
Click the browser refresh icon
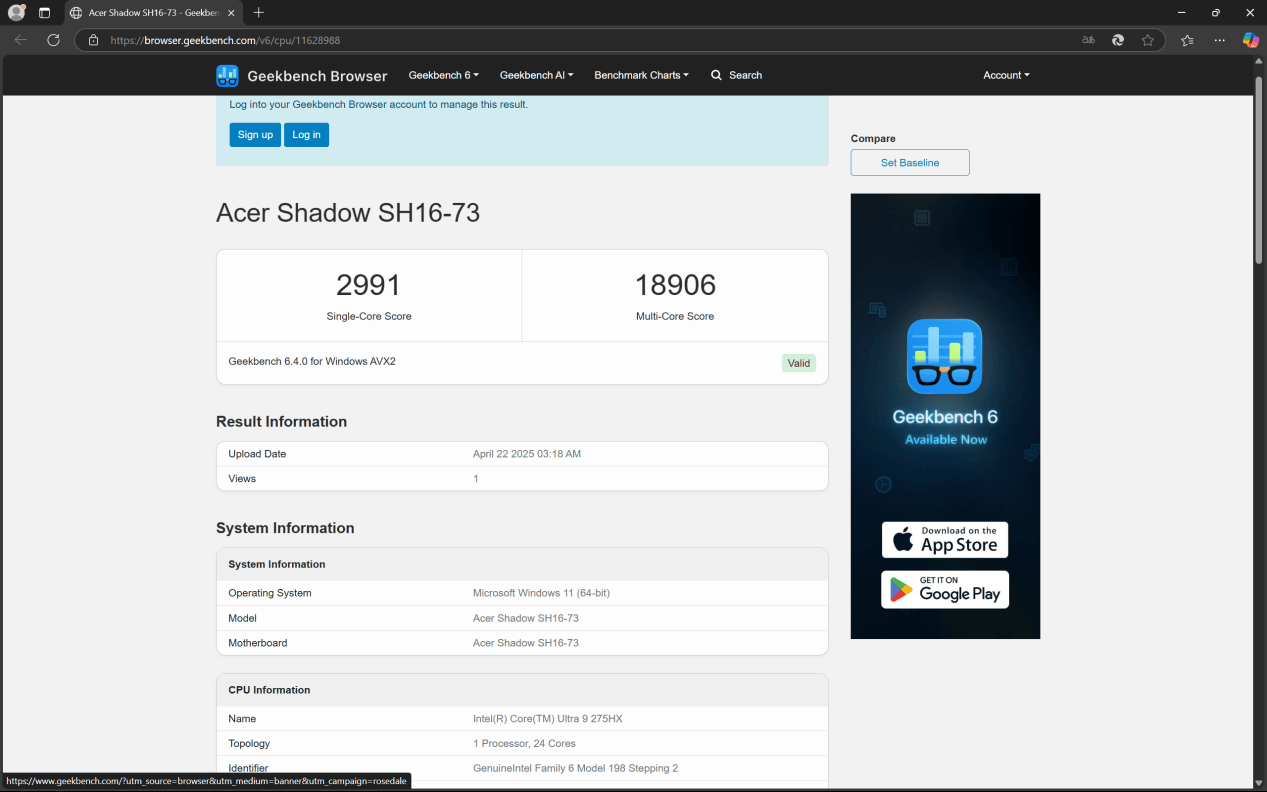coord(54,40)
